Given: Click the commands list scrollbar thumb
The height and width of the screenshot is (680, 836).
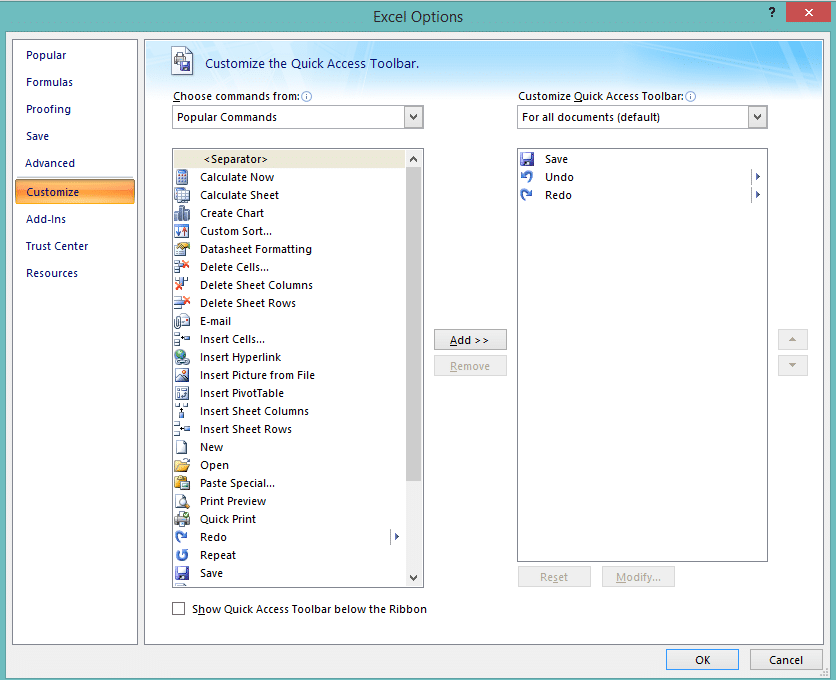Looking at the screenshot, I should 413,324.
